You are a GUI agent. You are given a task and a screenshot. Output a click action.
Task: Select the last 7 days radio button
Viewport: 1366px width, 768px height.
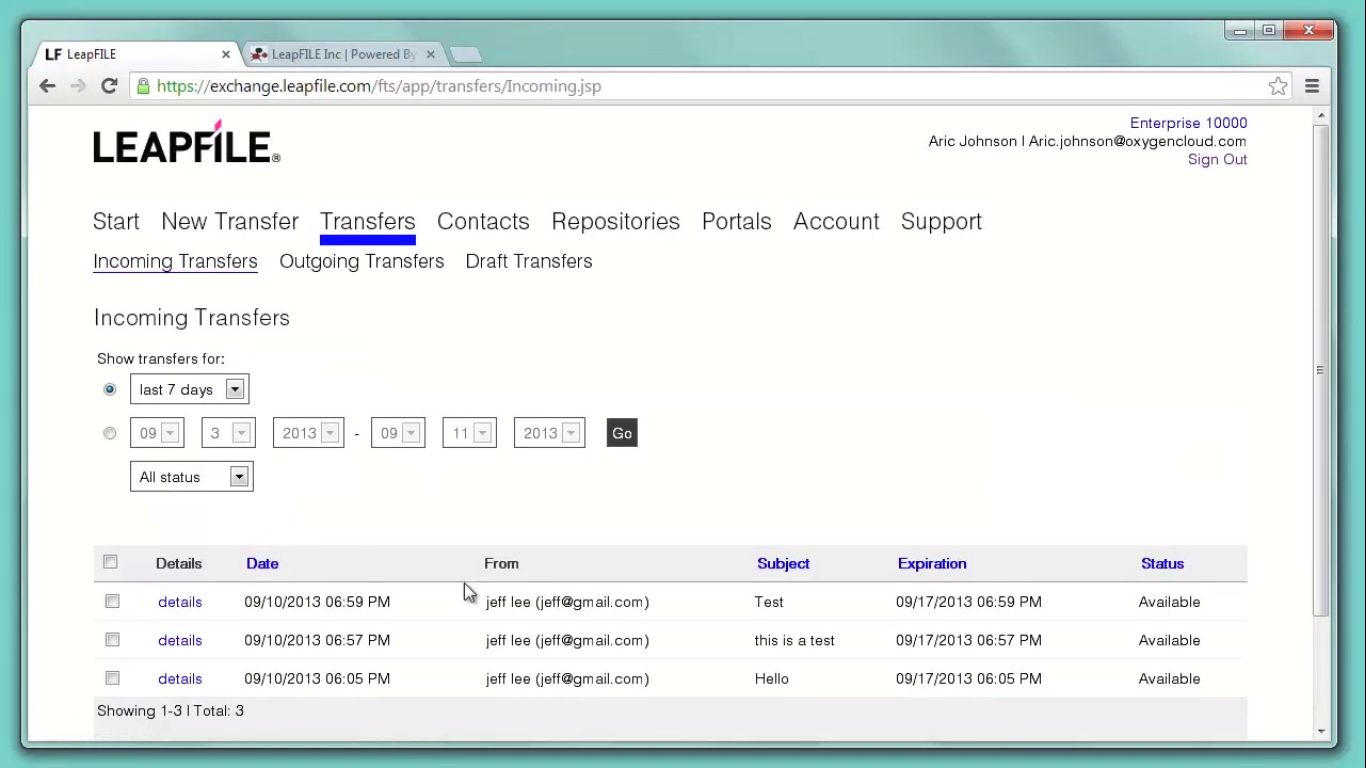[x=110, y=389]
